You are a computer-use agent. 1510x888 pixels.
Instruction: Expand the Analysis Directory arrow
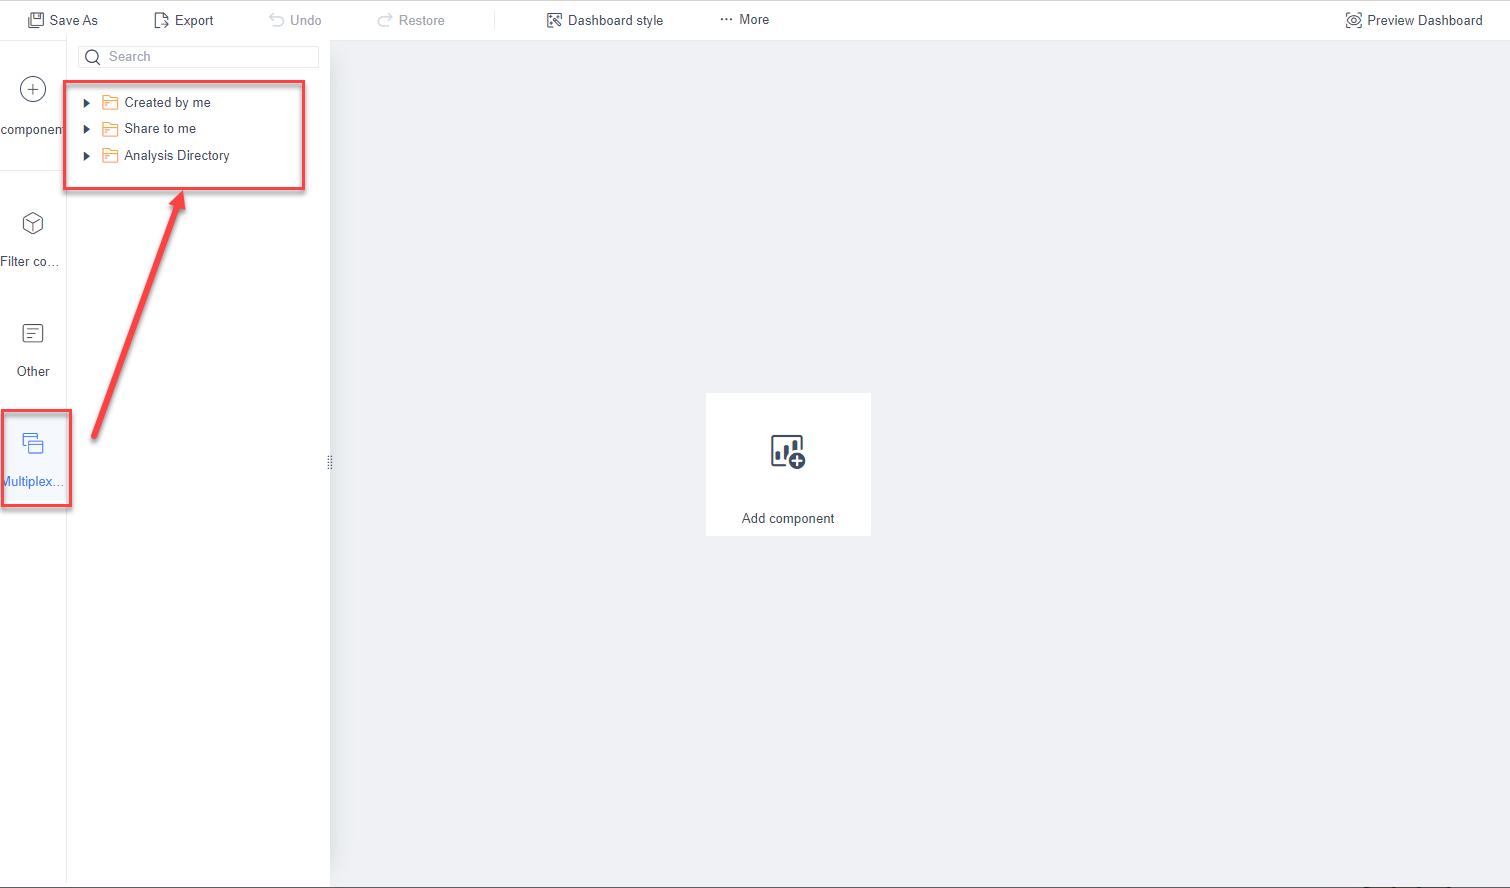pos(87,156)
